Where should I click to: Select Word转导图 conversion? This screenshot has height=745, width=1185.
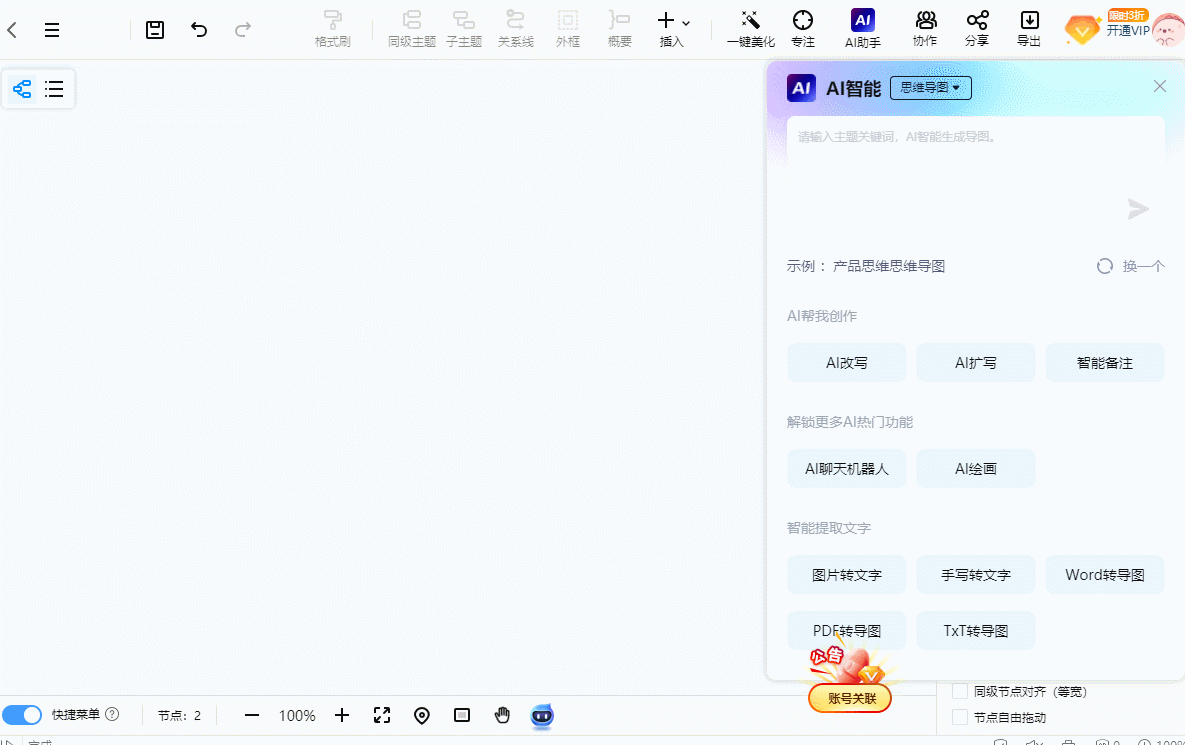click(x=1105, y=575)
